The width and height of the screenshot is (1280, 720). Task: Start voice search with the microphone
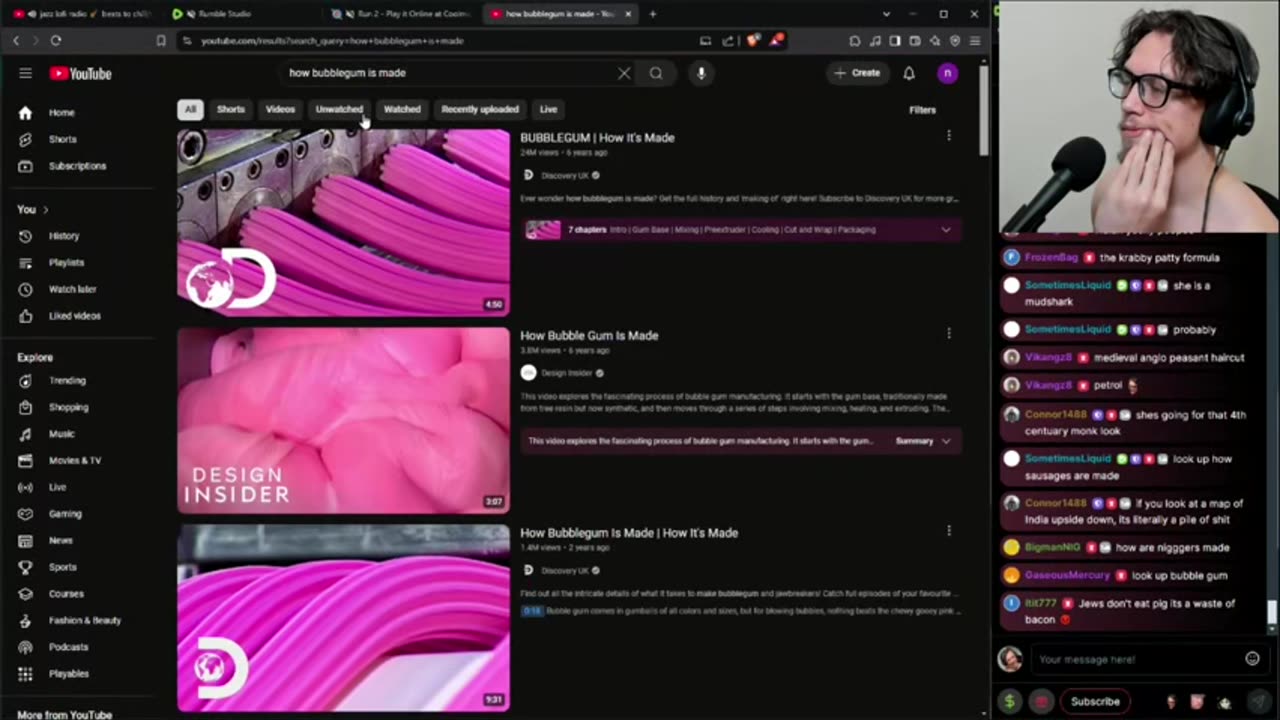pyautogui.click(x=701, y=73)
